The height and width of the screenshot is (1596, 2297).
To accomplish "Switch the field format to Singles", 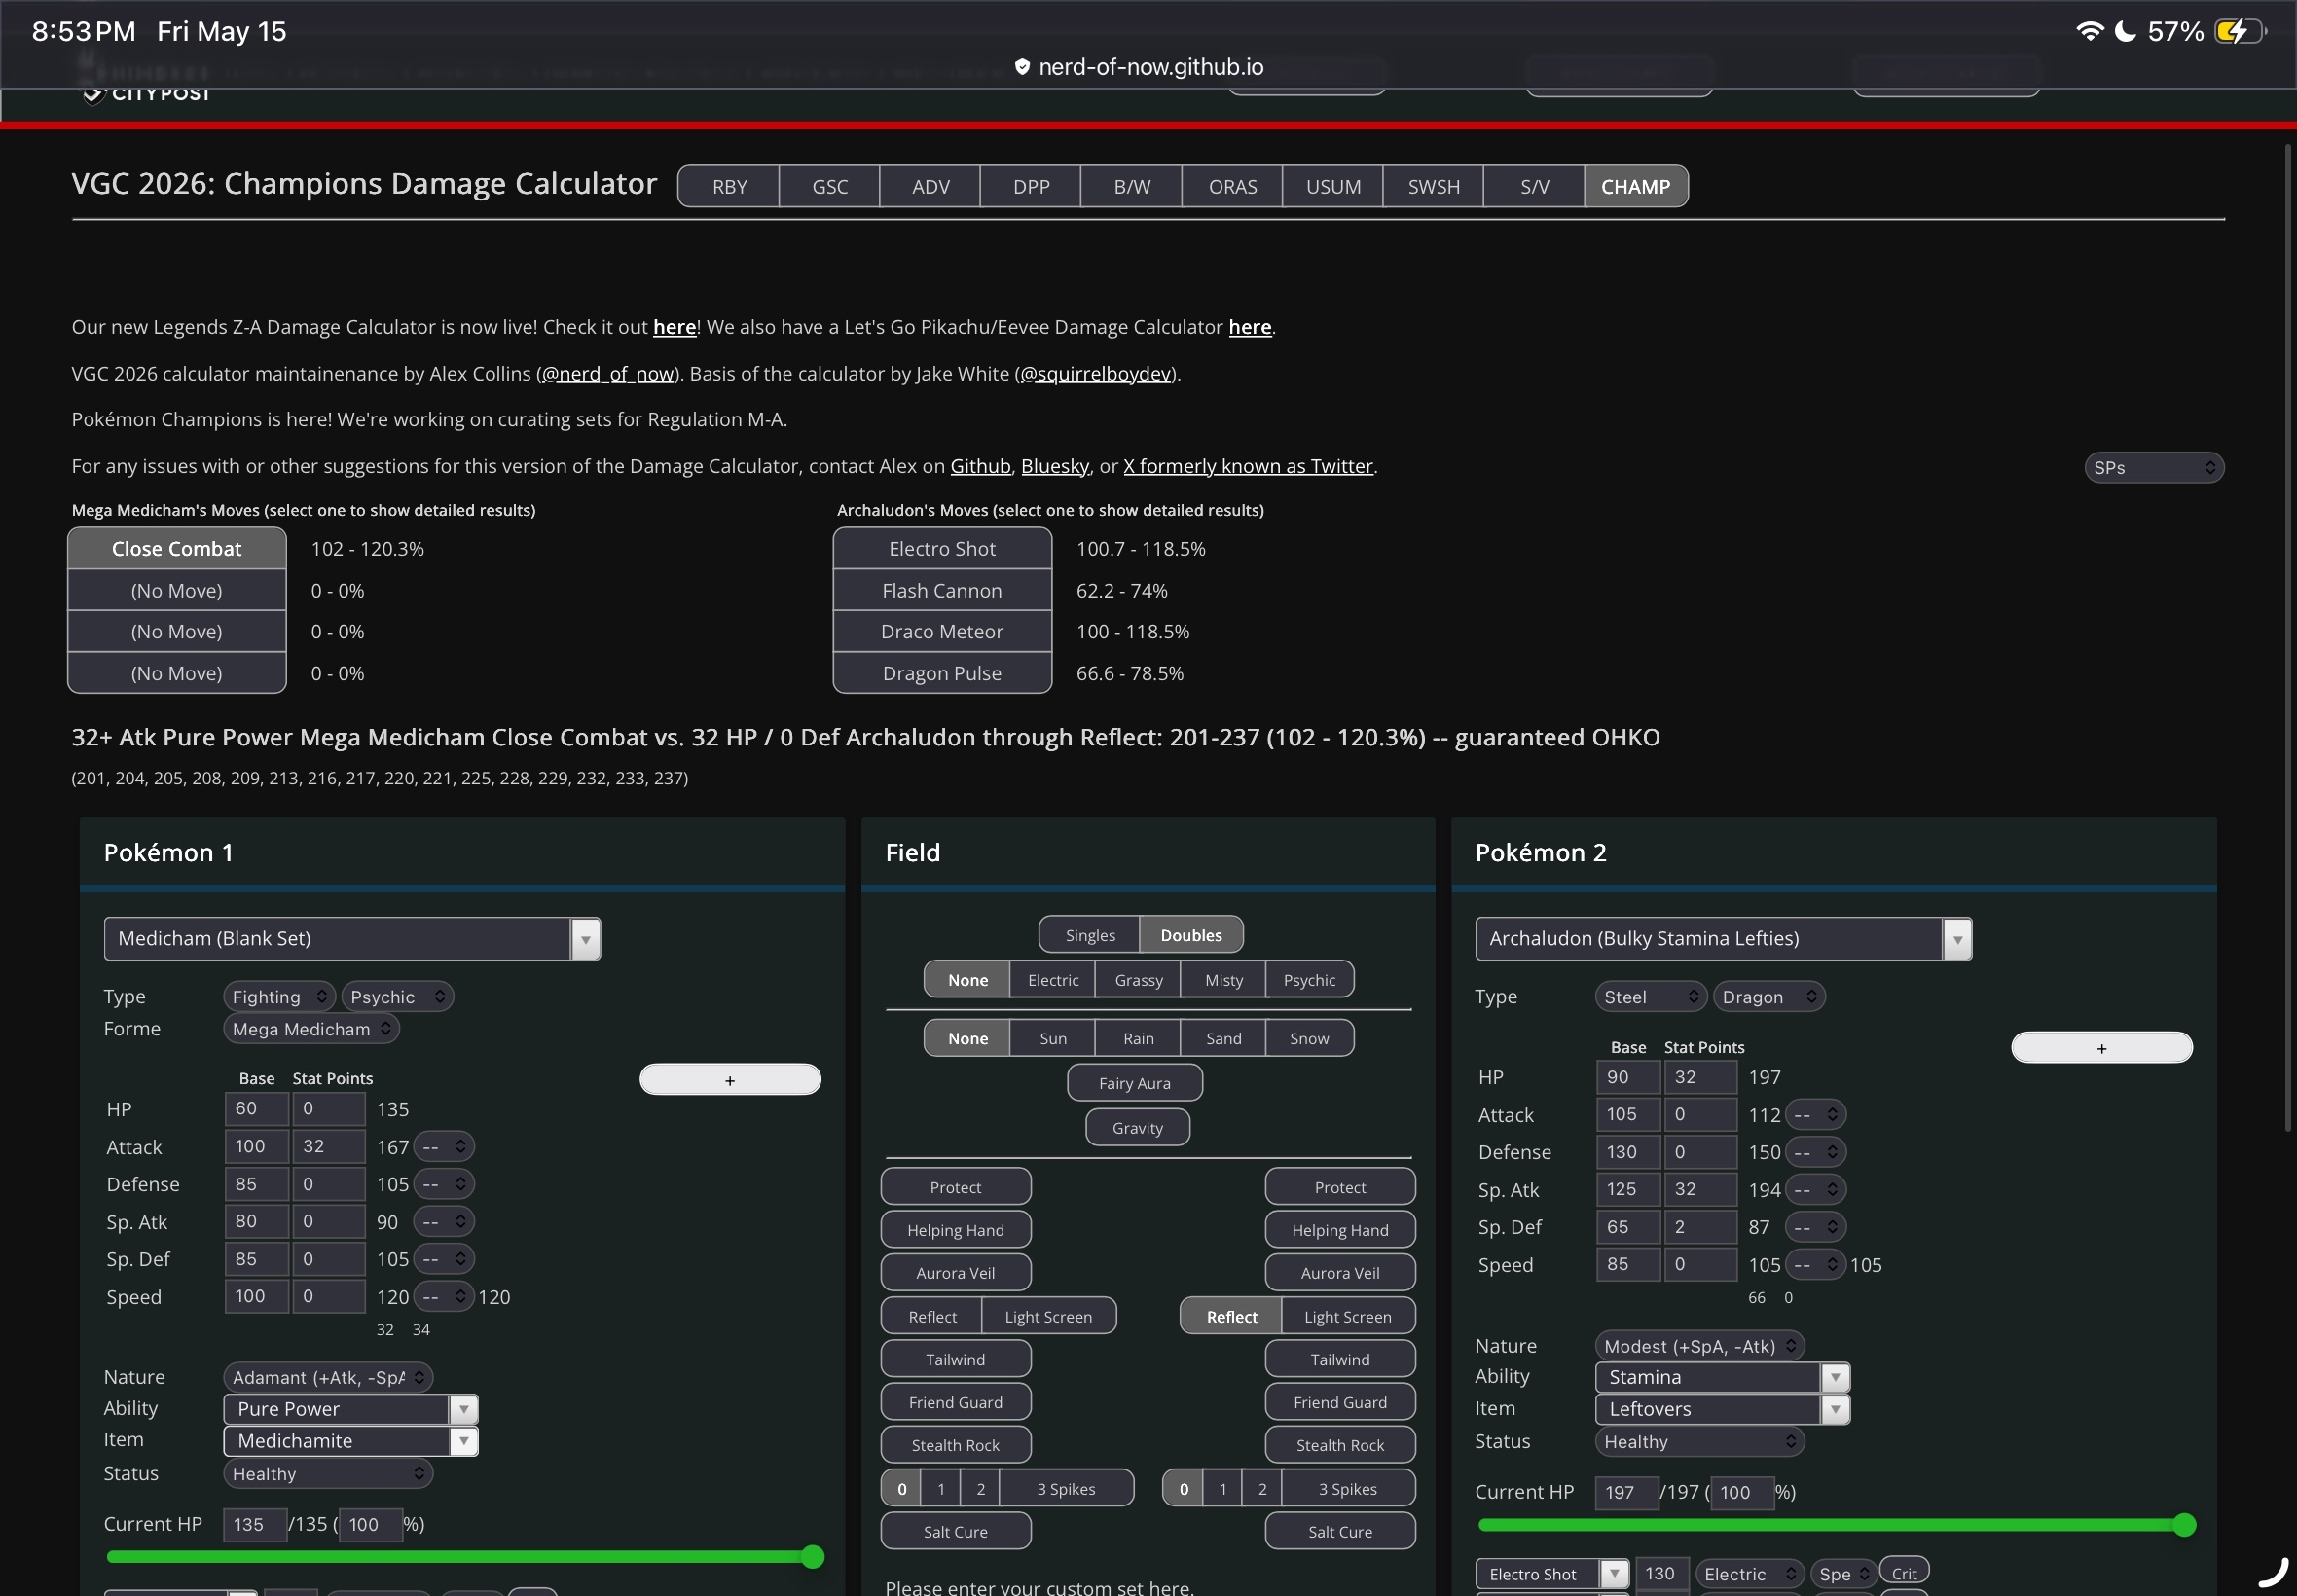I will 1090,935.
